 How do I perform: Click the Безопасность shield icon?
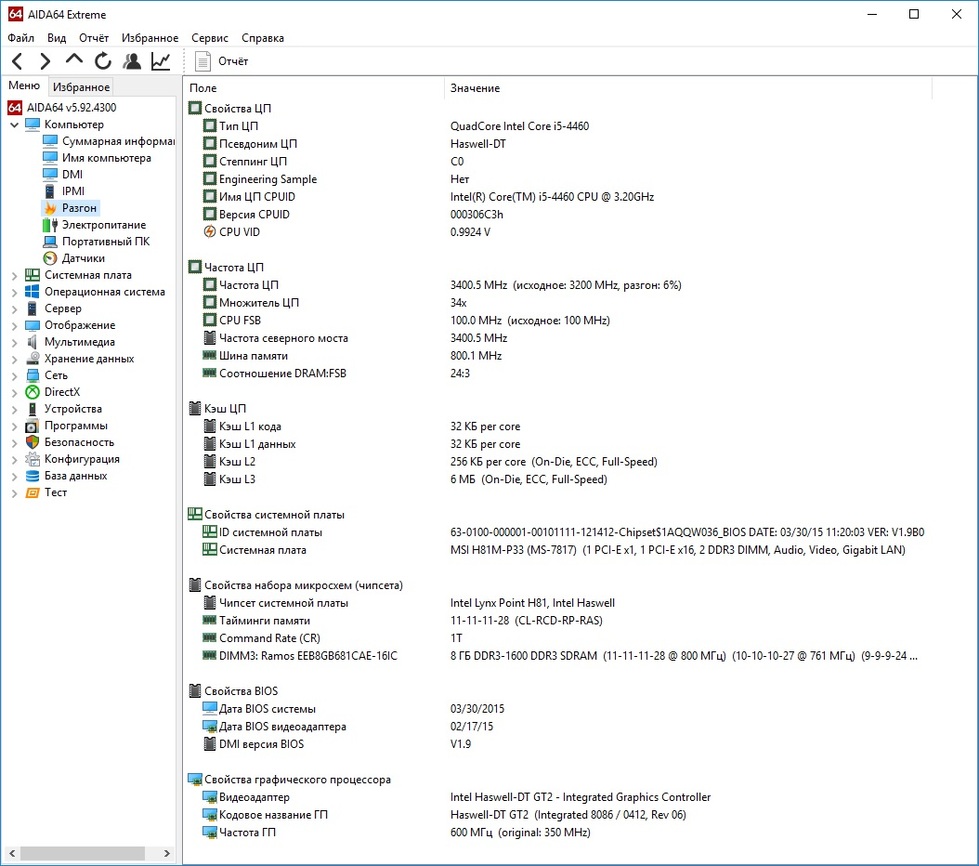[32, 443]
